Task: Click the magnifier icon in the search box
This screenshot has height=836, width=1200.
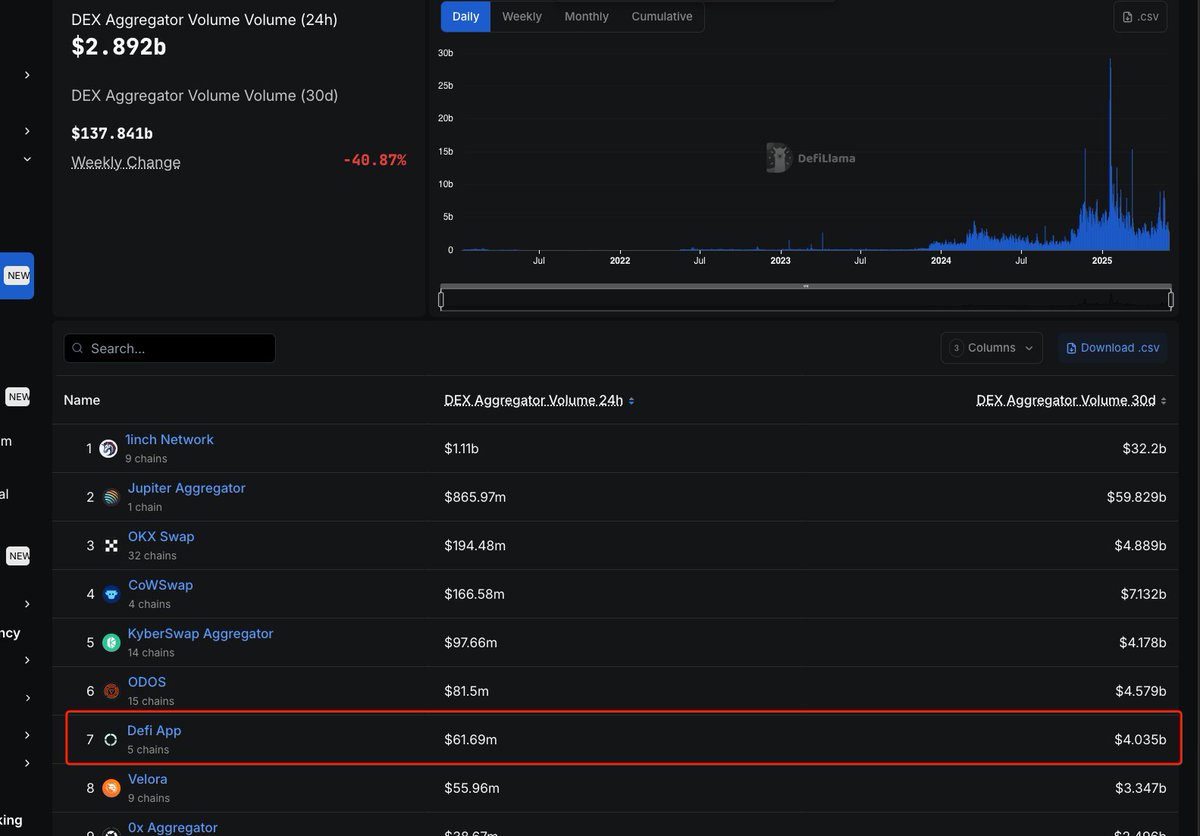Action: click(78, 348)
